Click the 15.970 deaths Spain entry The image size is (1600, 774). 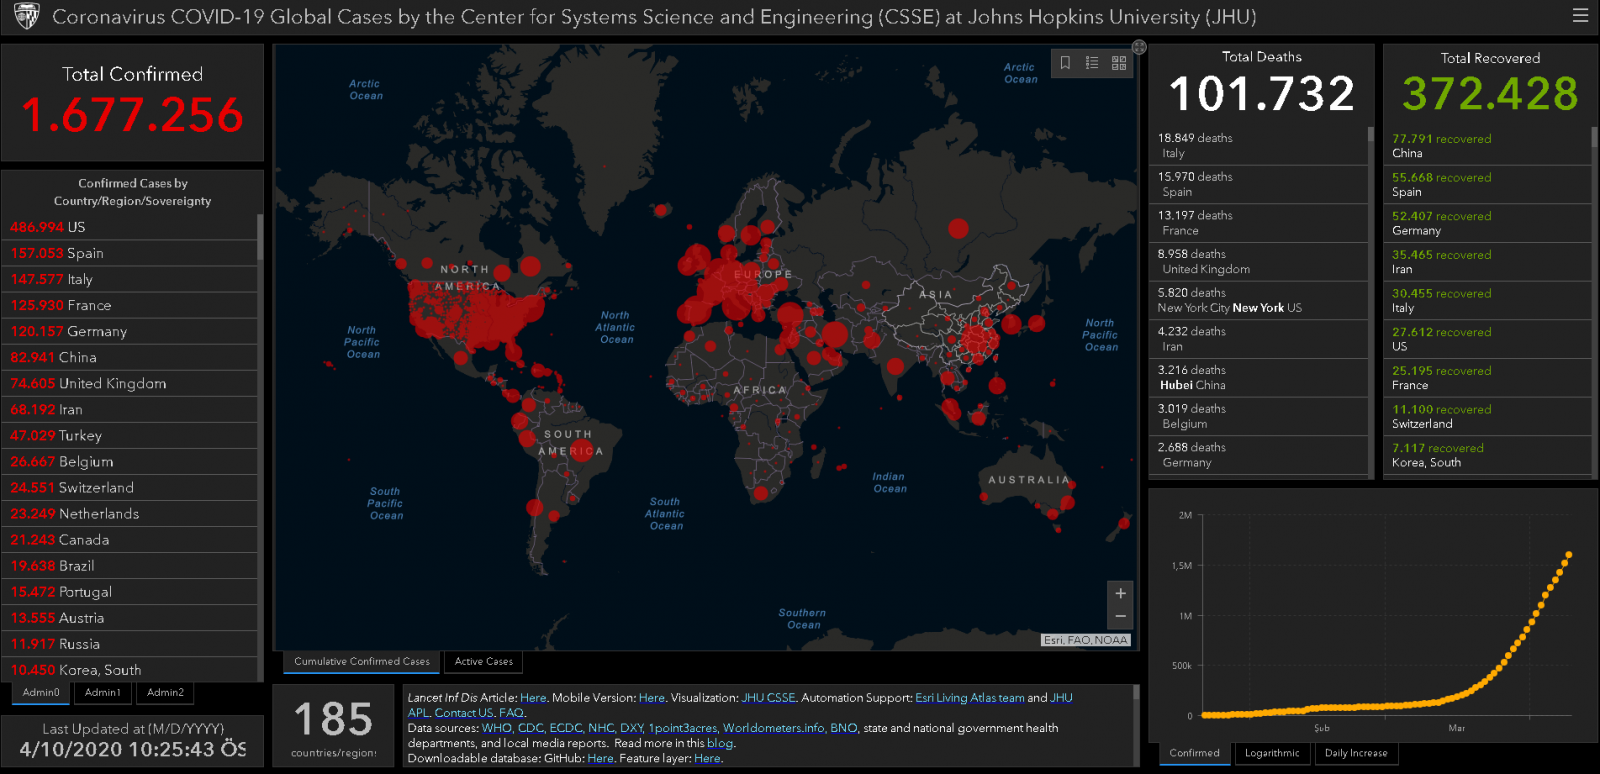[x=1258, y=184]
